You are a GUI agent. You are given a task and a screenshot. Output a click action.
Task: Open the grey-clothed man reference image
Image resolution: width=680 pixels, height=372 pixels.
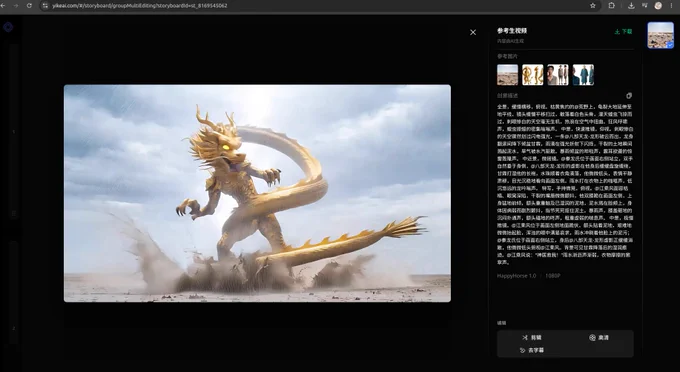tap(558, 75)
